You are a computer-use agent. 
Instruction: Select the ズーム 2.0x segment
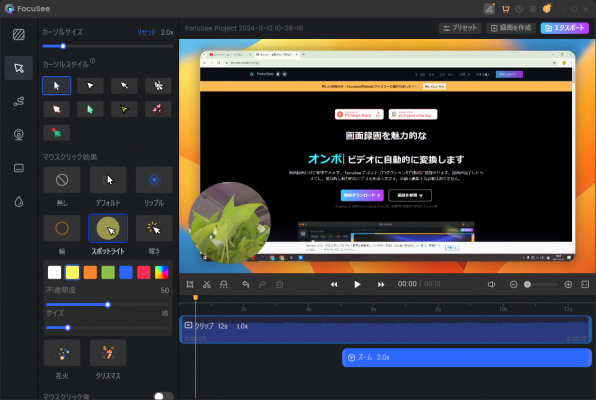467,357
